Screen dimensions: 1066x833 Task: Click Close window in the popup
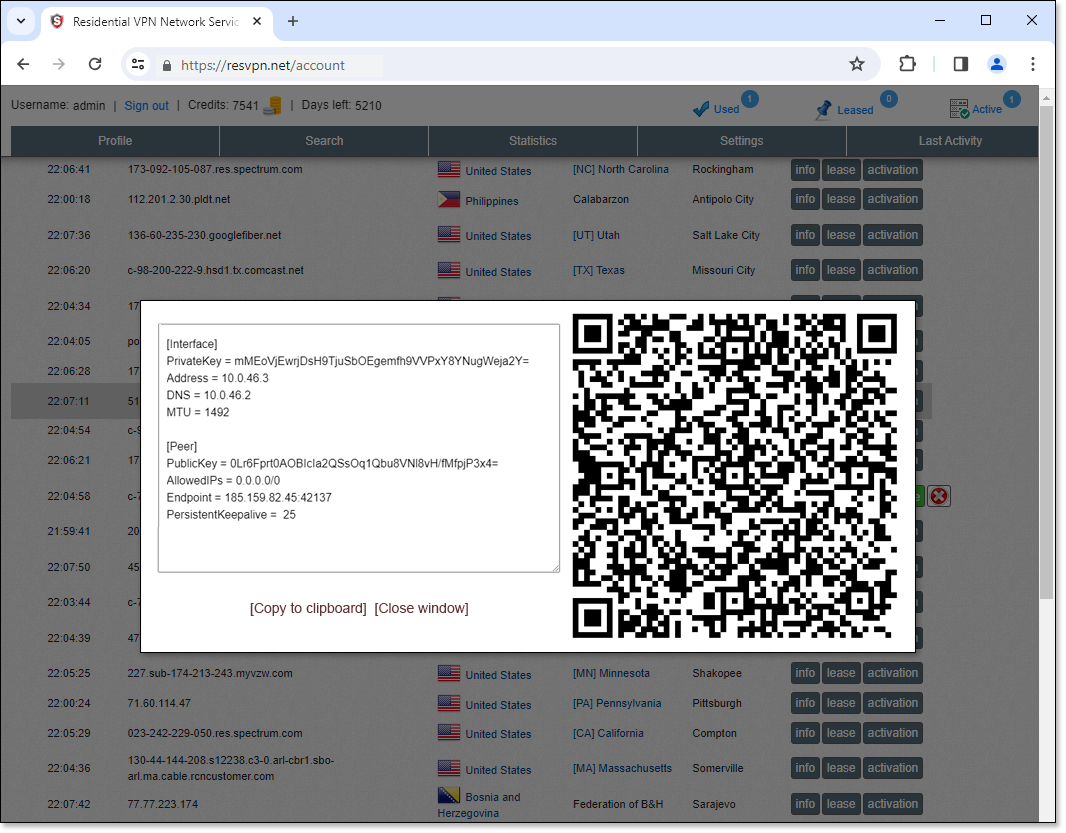point(422,608)
